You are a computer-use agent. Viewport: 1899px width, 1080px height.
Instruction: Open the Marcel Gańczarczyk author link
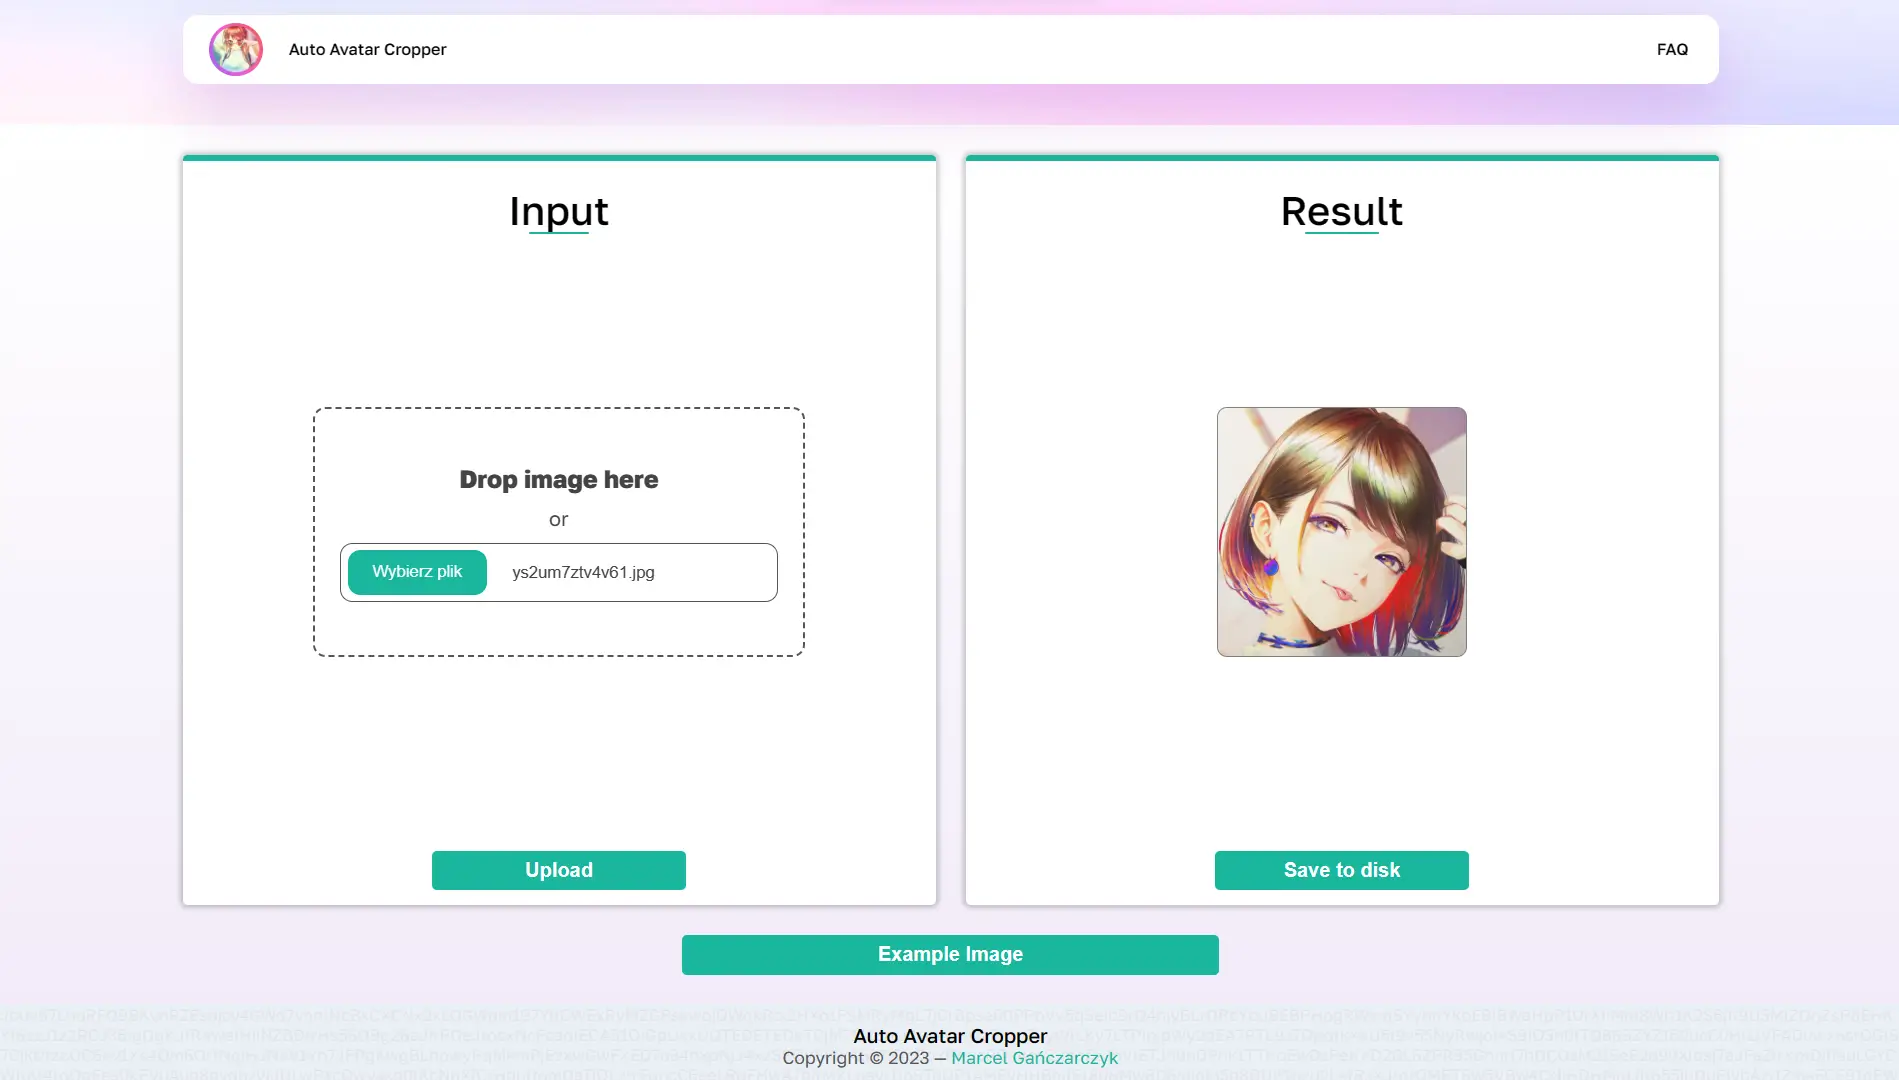click(1034, 1058)
